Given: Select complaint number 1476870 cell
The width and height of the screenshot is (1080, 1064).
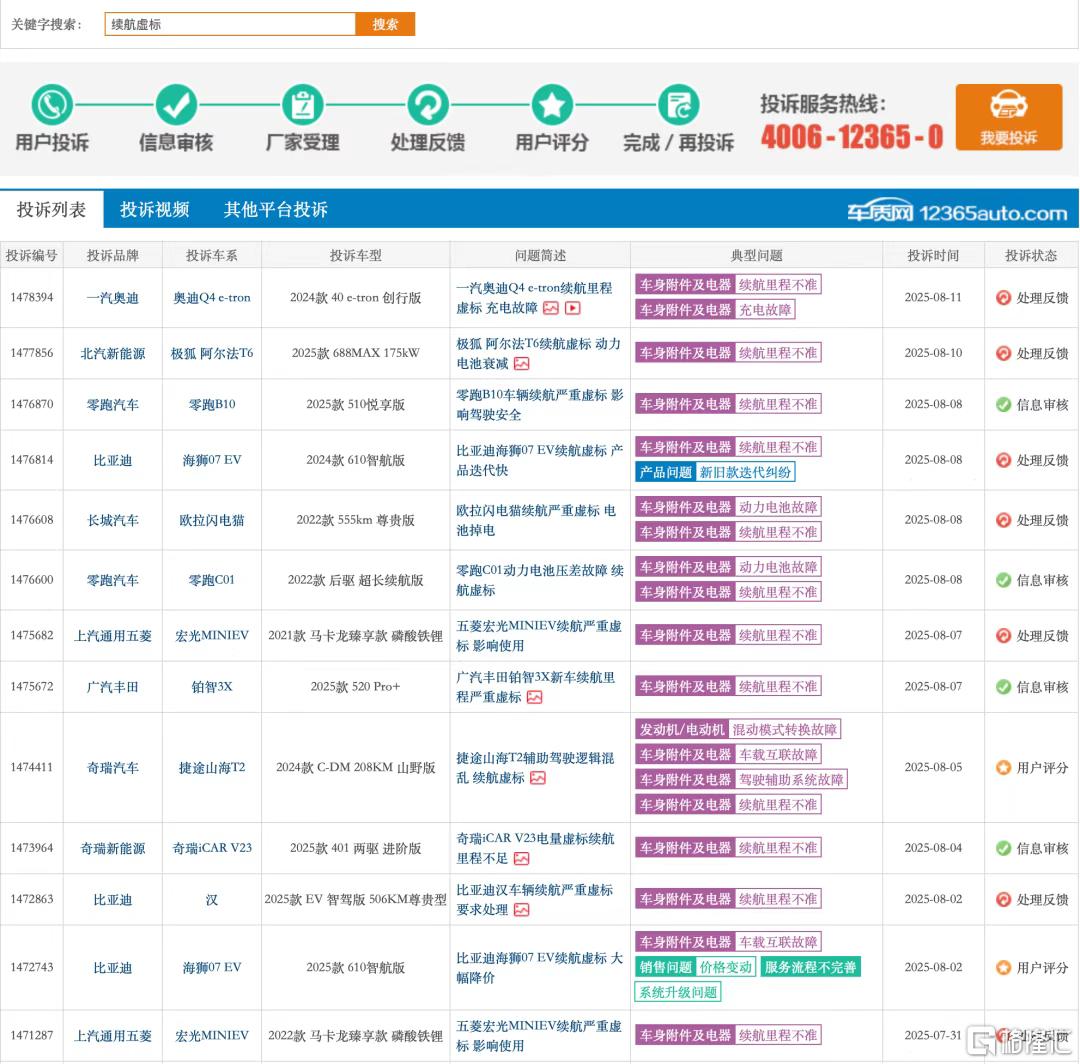Looking at the screenshot, I should click(x=32, y=404).
